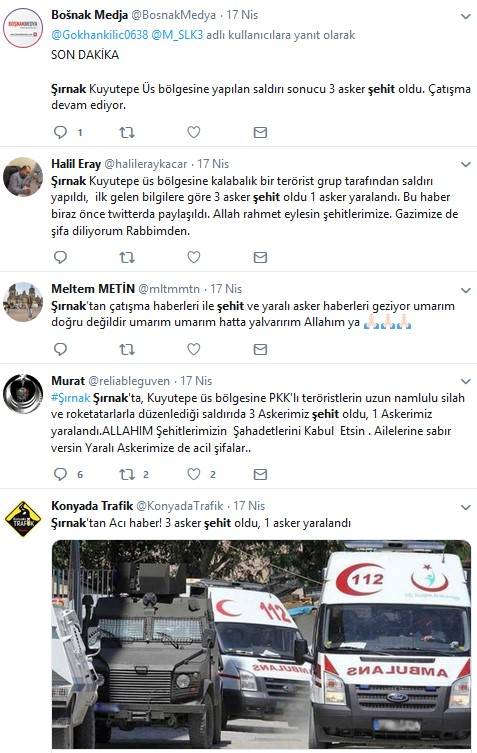Retweet the Bošnak Medja tweet
Screen dimensions: 477x753
pyautogui.click(x=127, y=132)
